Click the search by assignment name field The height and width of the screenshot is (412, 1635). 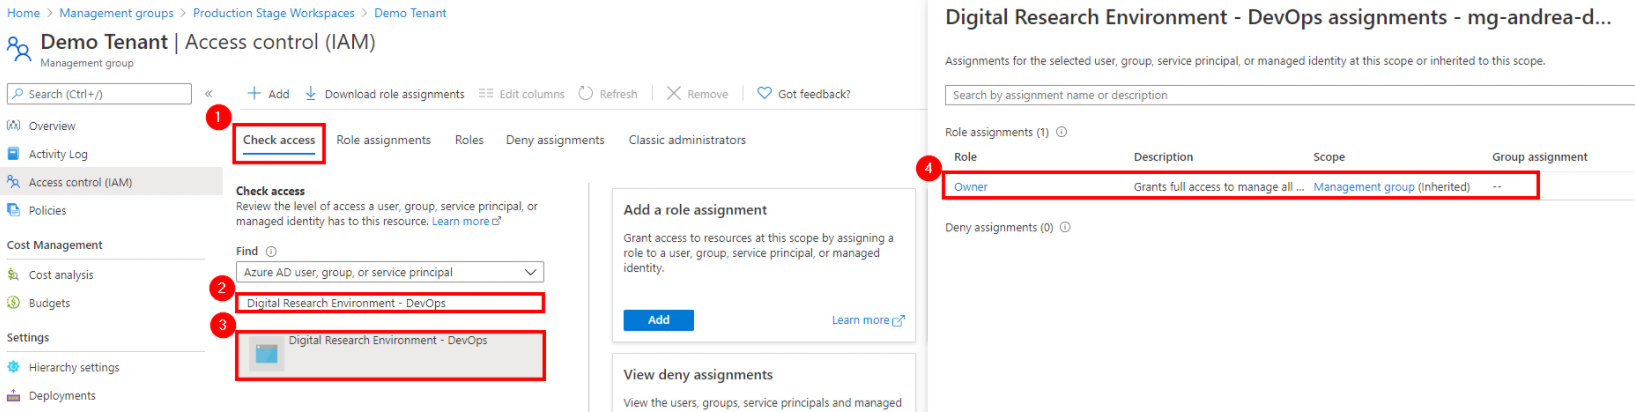coord(1289,95)
